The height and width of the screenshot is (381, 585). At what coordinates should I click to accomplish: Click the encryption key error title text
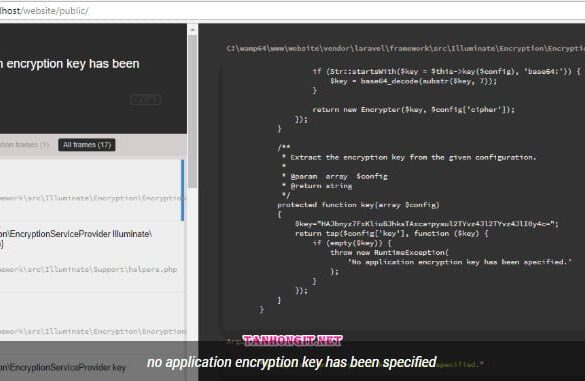(x=70, y=64)
